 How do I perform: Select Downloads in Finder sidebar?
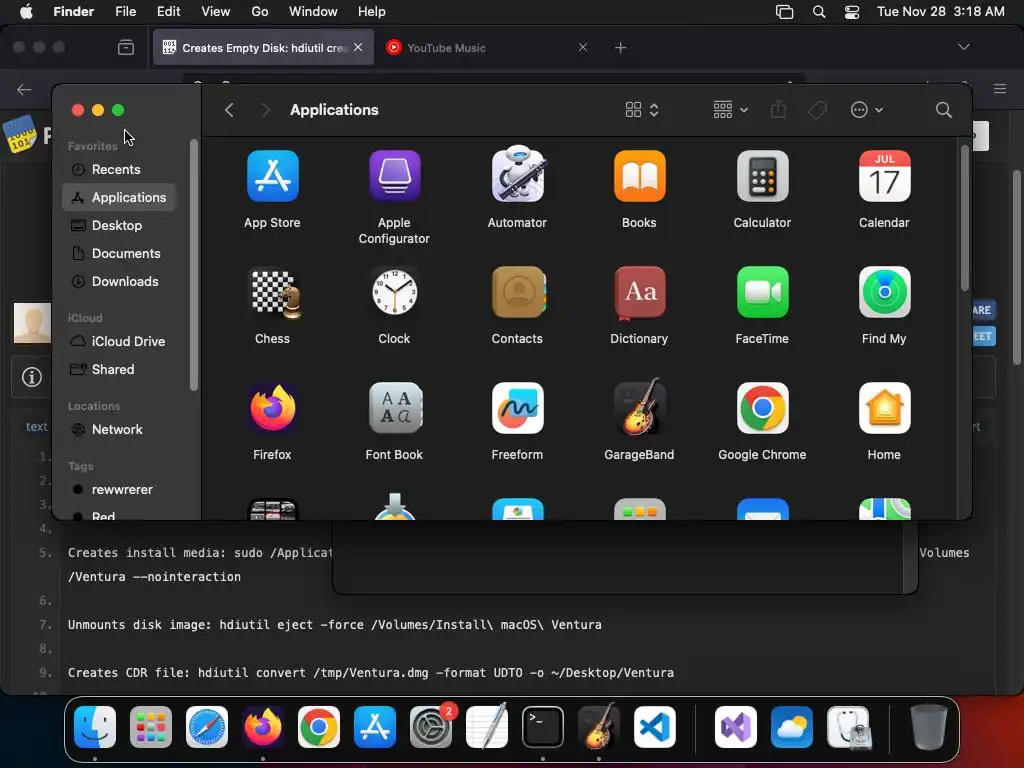pos(119,281)
